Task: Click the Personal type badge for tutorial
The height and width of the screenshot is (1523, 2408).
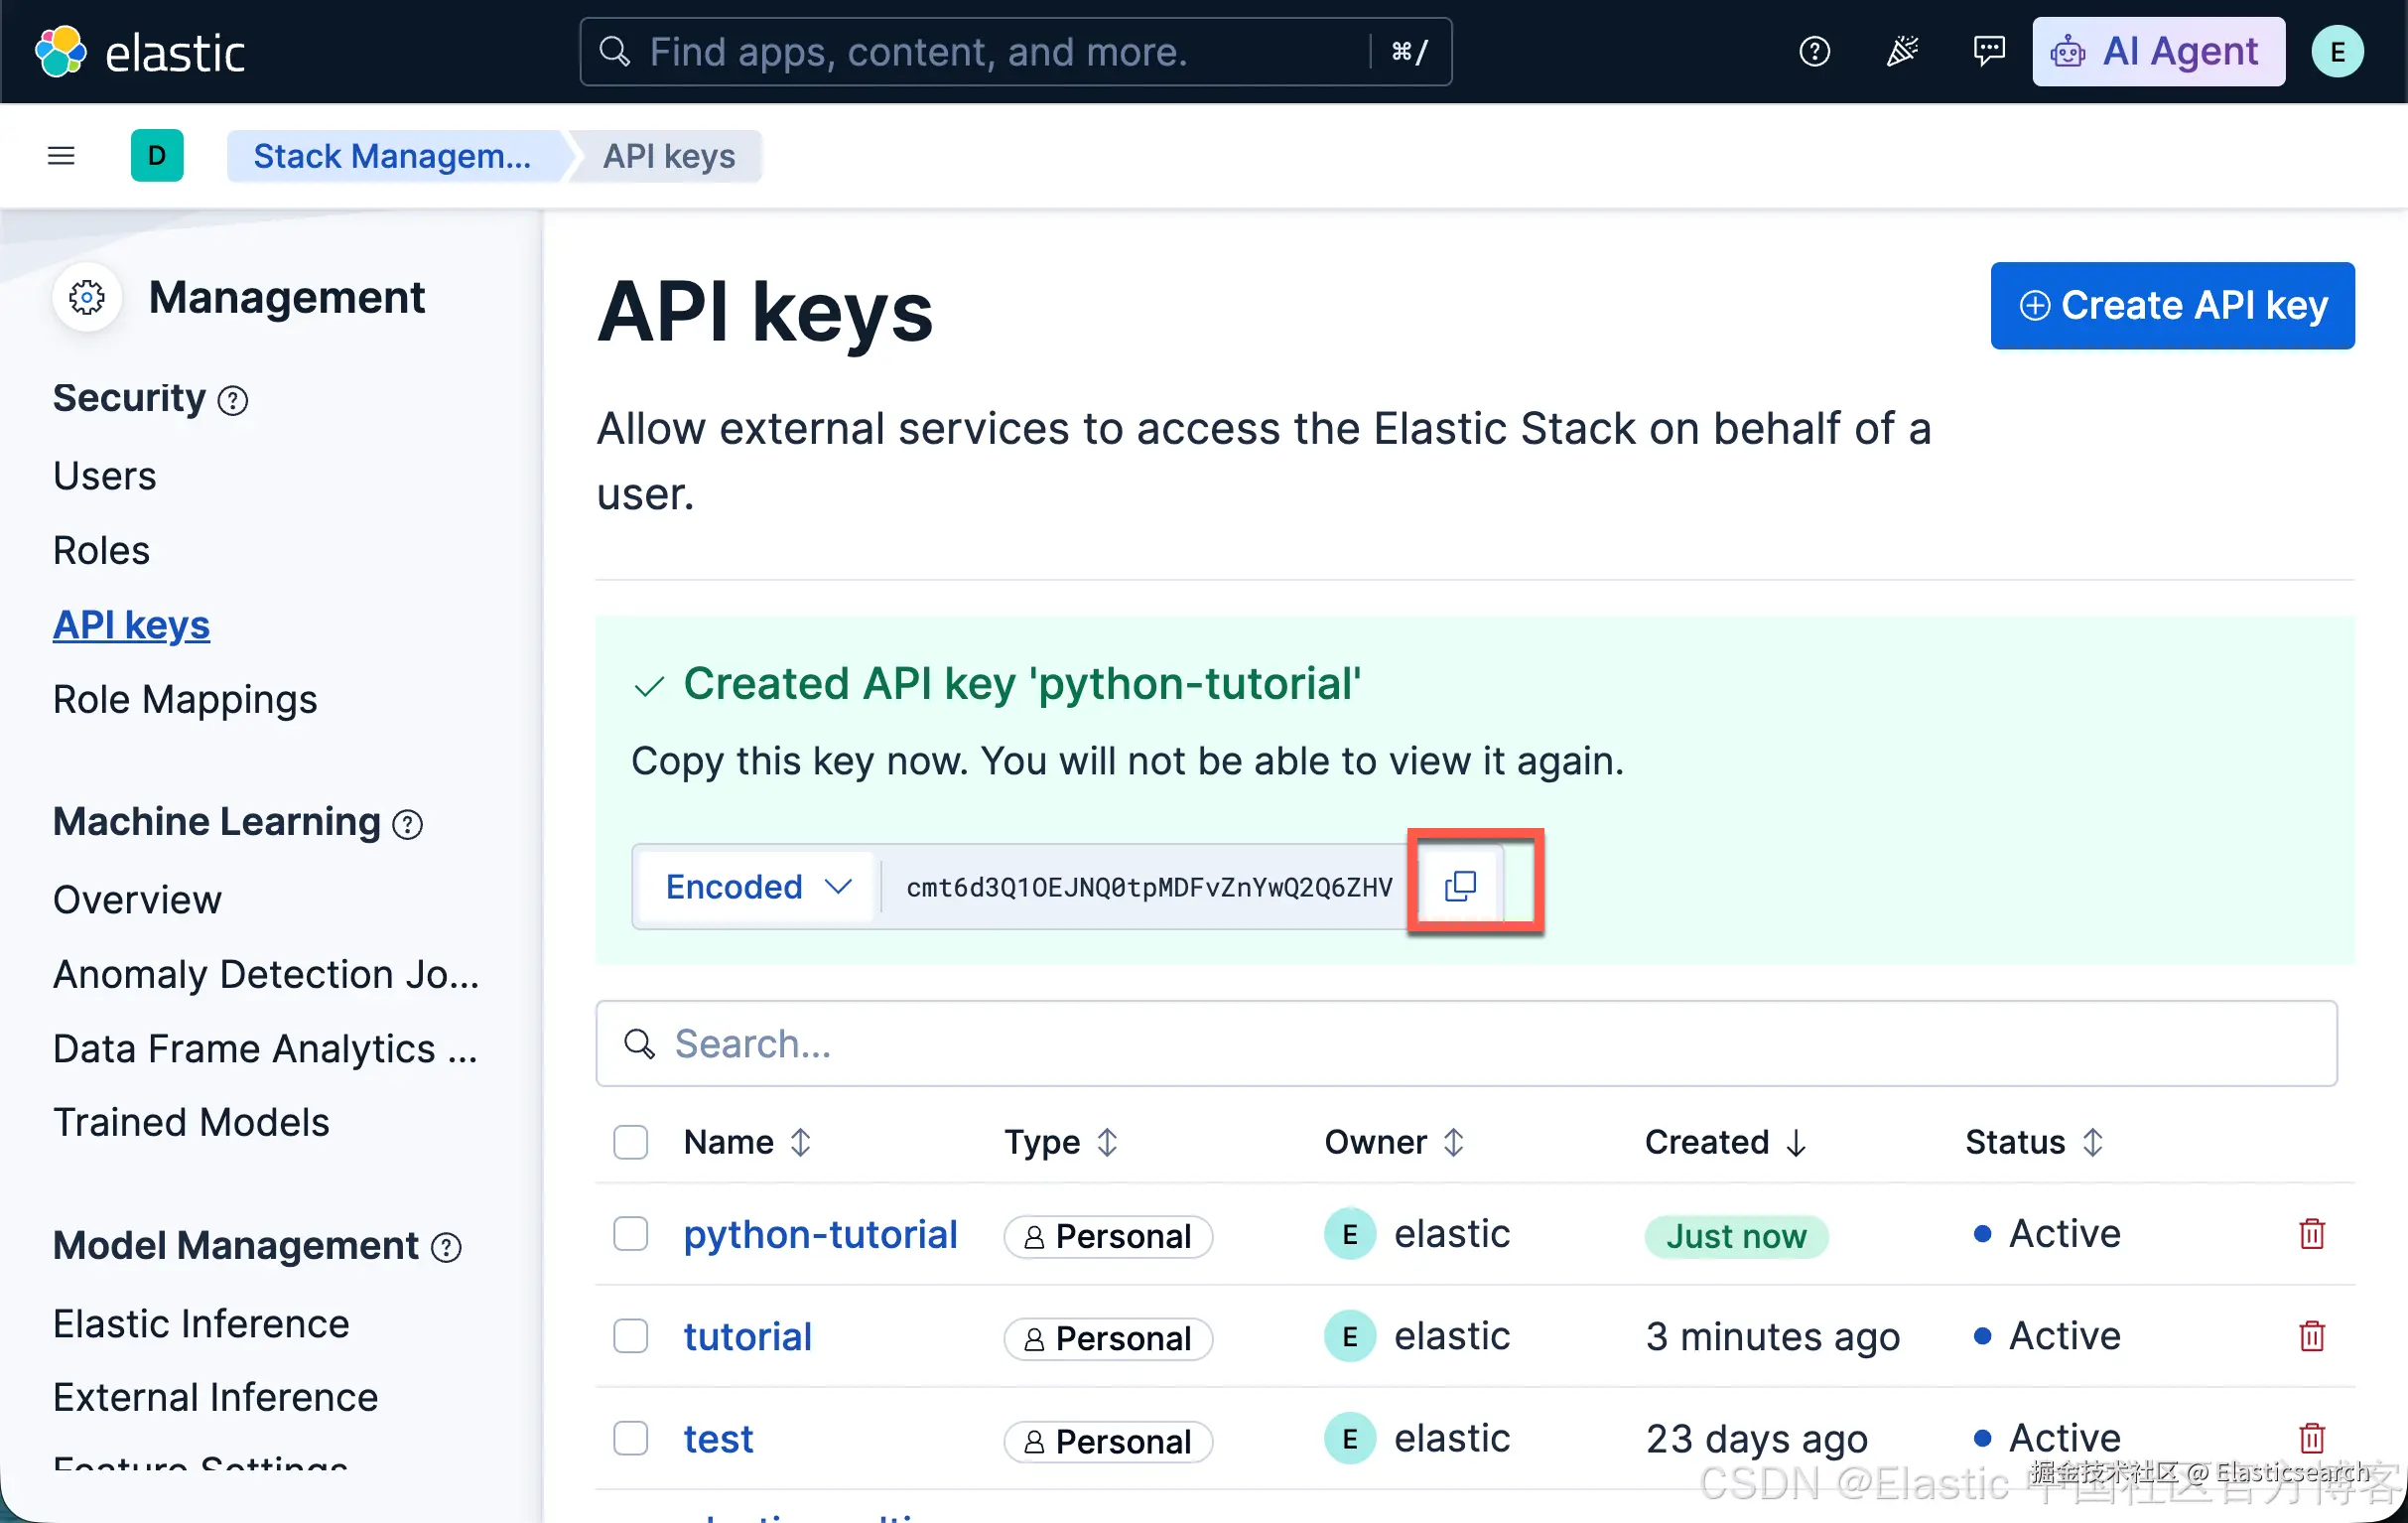Action: [x=1108, y=1339]
